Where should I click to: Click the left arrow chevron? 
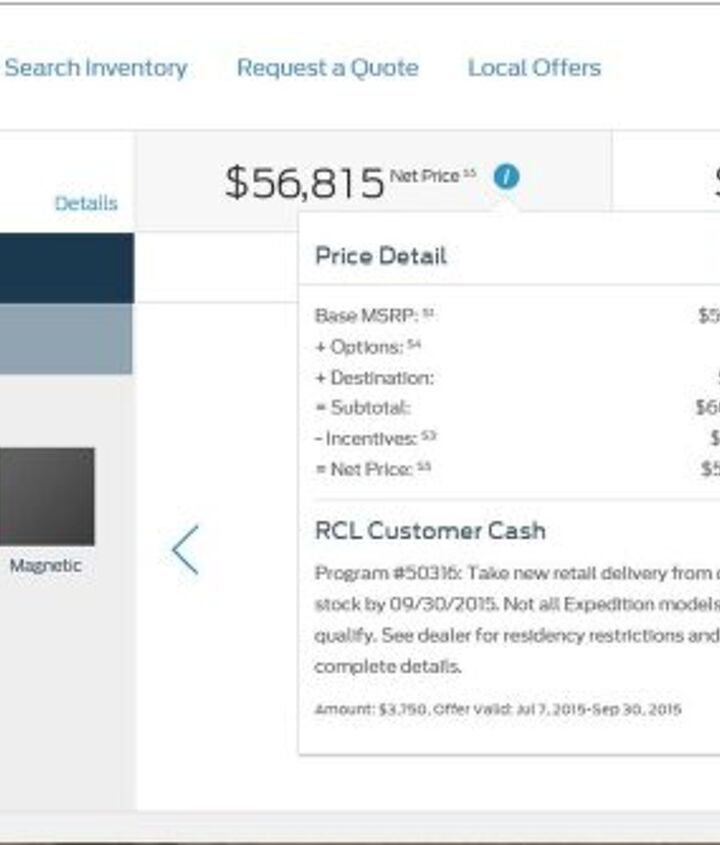click(x=185, y=550)
